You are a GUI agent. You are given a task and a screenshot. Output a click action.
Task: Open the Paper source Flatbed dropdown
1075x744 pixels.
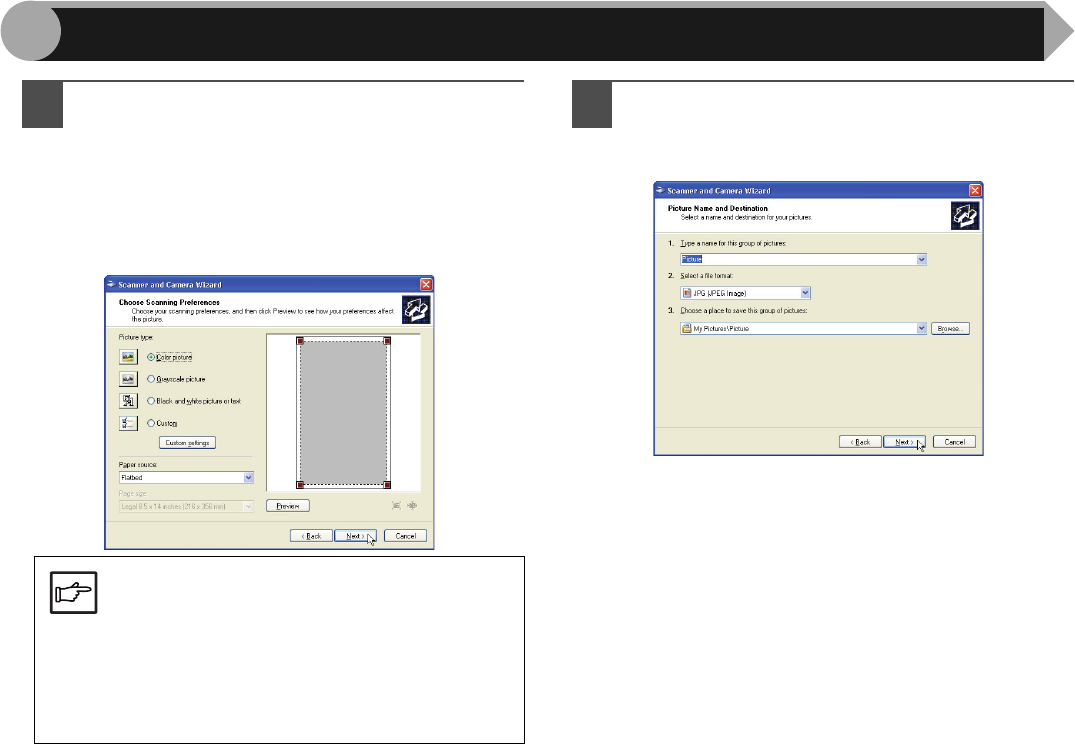pyautogui.click(x=248, y=477)
